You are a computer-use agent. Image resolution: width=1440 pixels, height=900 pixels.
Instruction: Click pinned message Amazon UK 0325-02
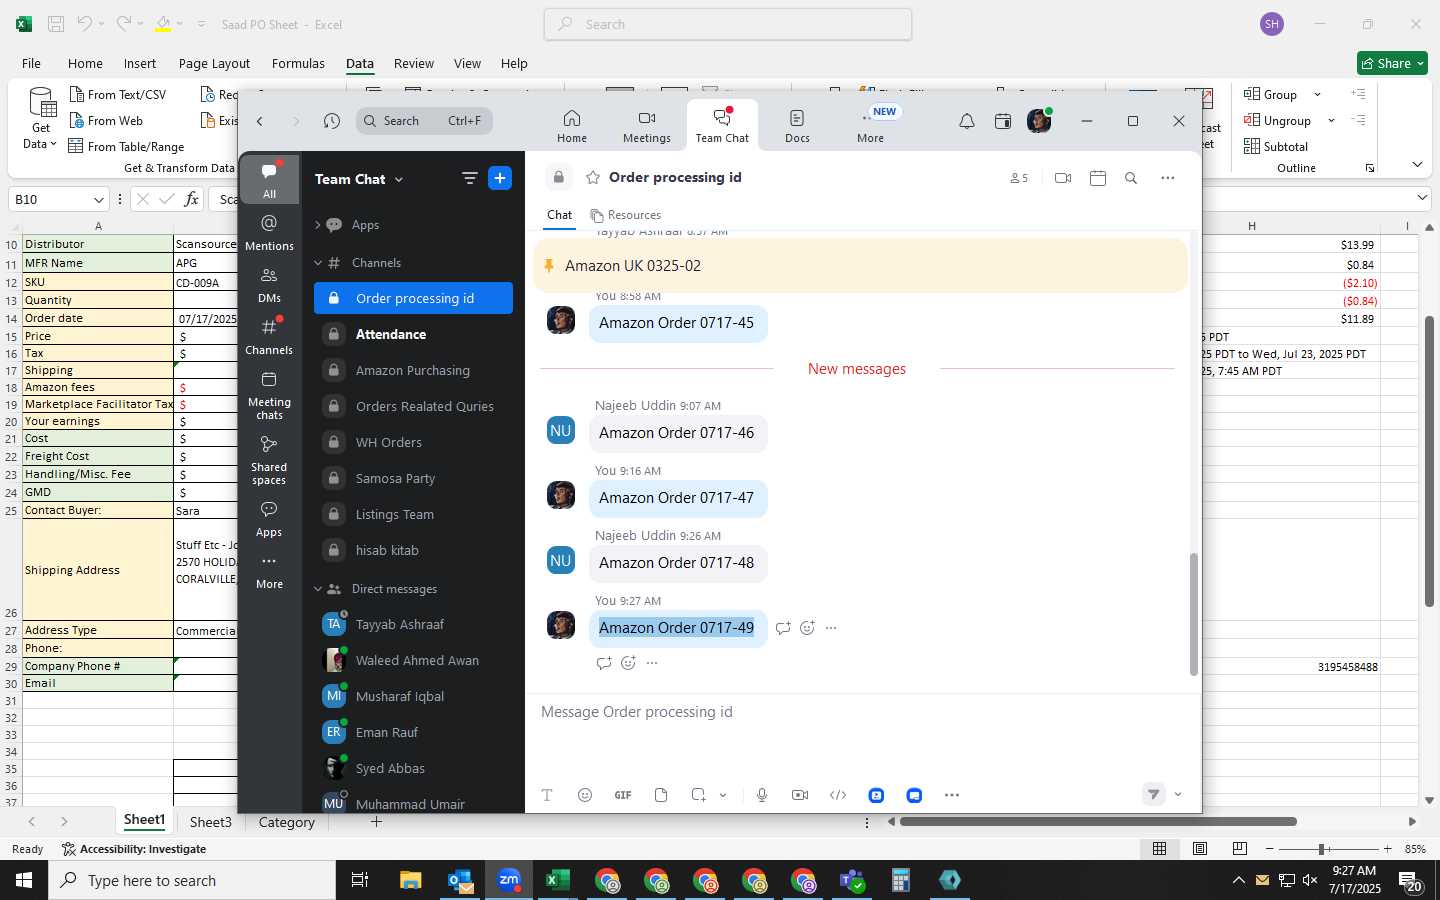pyautogui.click(x=860, y=266)
